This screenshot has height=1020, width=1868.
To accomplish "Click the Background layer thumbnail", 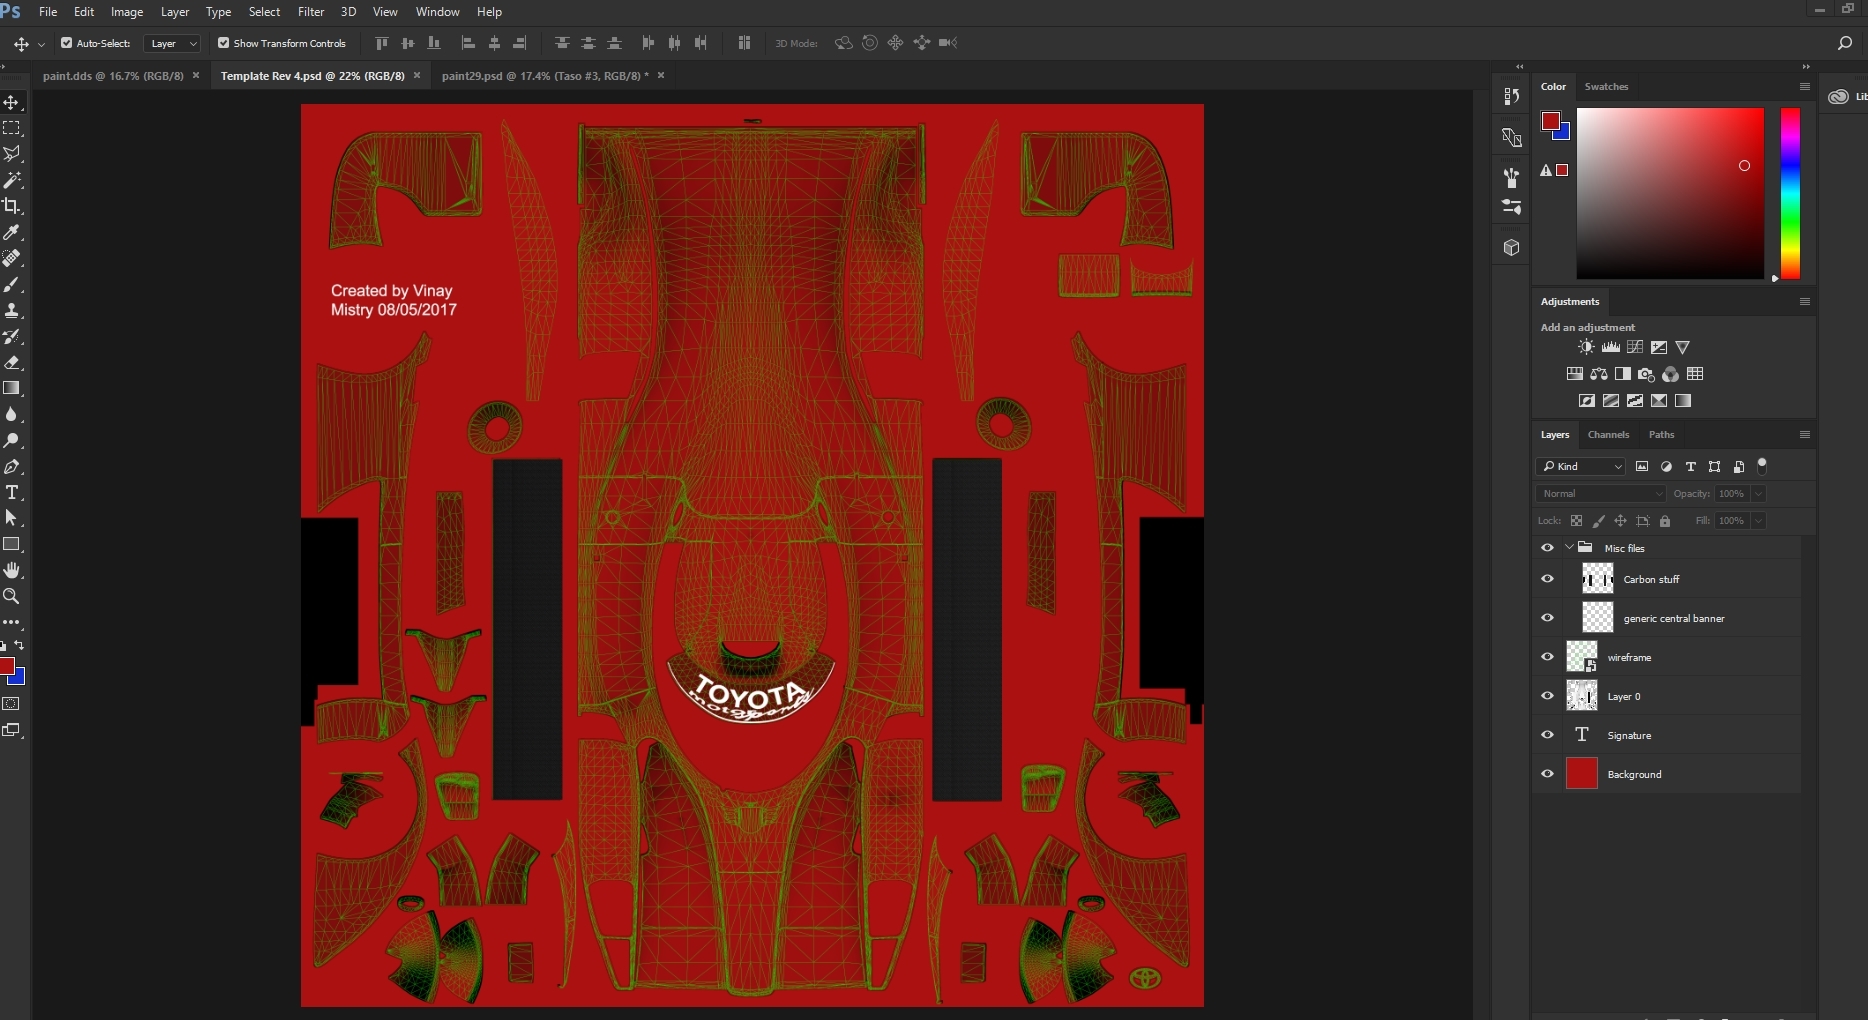I will click(x=1582, y=774).
